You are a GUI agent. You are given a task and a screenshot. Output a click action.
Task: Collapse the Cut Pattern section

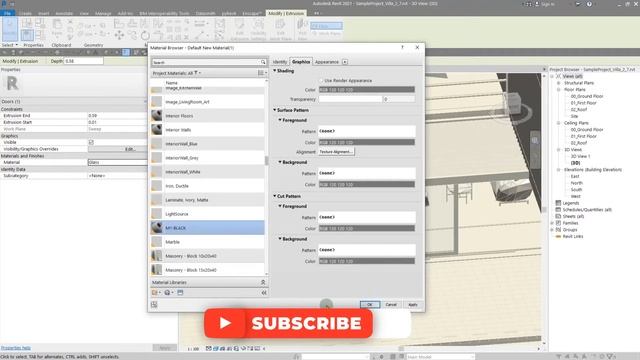click(x=275, y=196)
